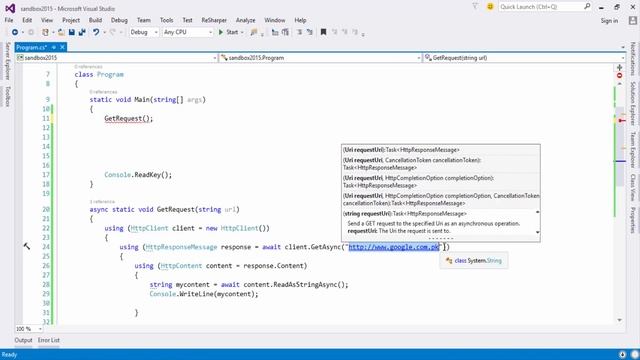This screenshot has width=640, height=360.
Task: Open the Debug configuration dropdown
Action: [x=144, y=32]
